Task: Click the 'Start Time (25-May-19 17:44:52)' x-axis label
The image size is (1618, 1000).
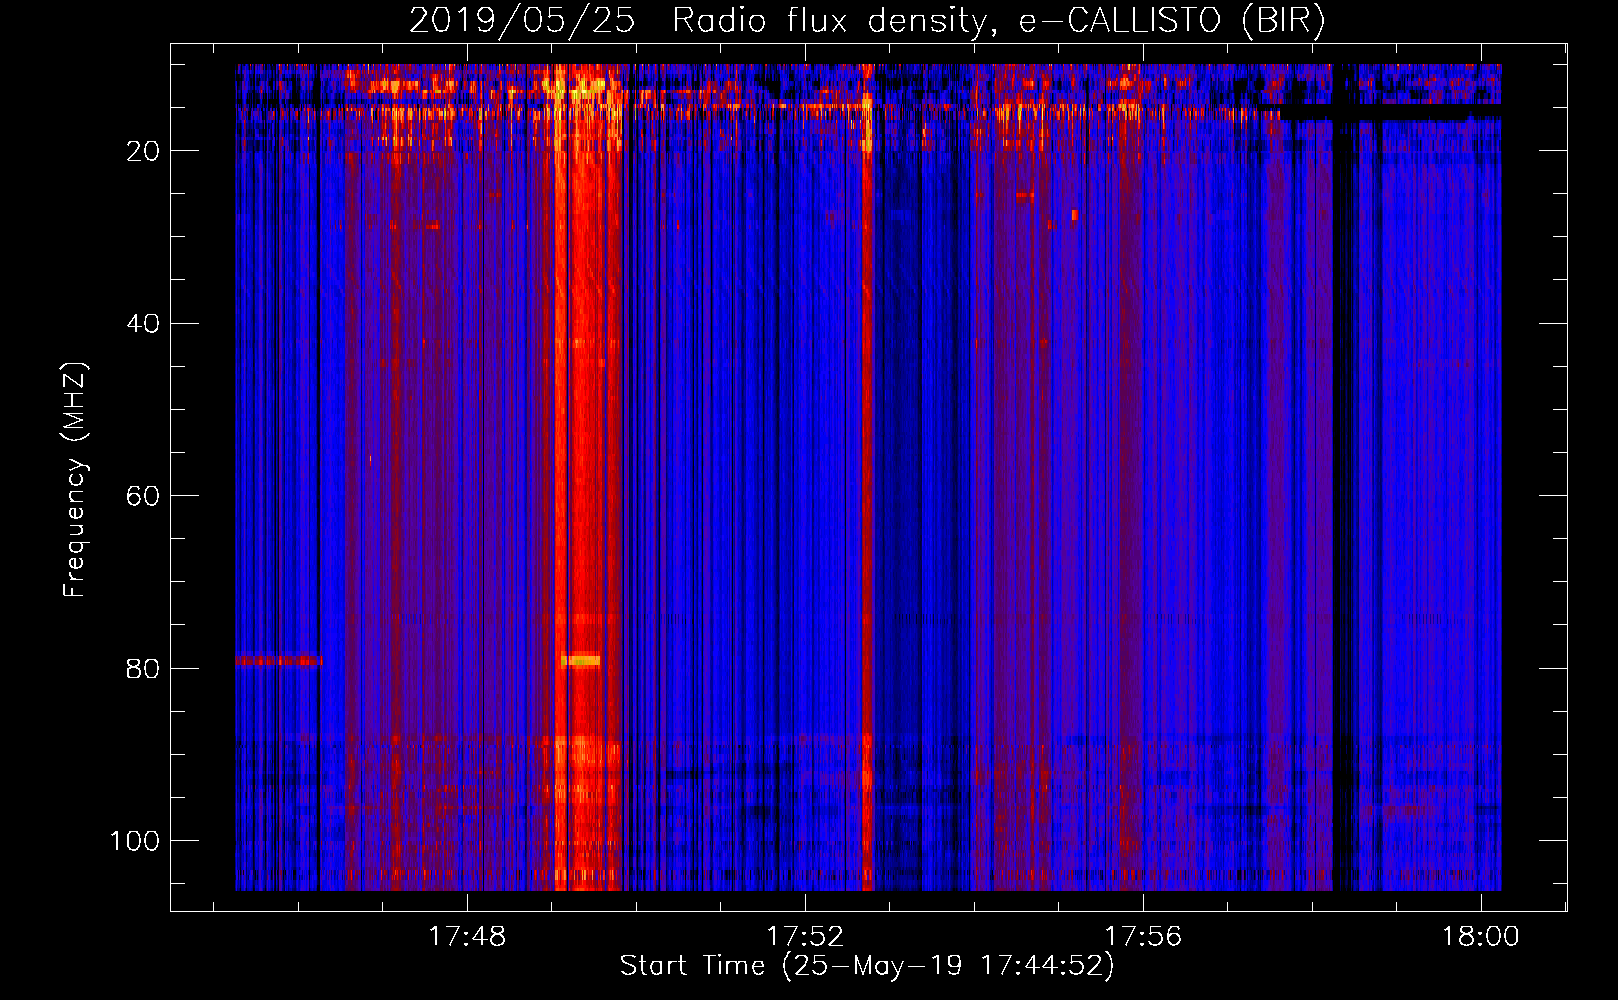Action: pyautogui.click(x=867, y=966)
